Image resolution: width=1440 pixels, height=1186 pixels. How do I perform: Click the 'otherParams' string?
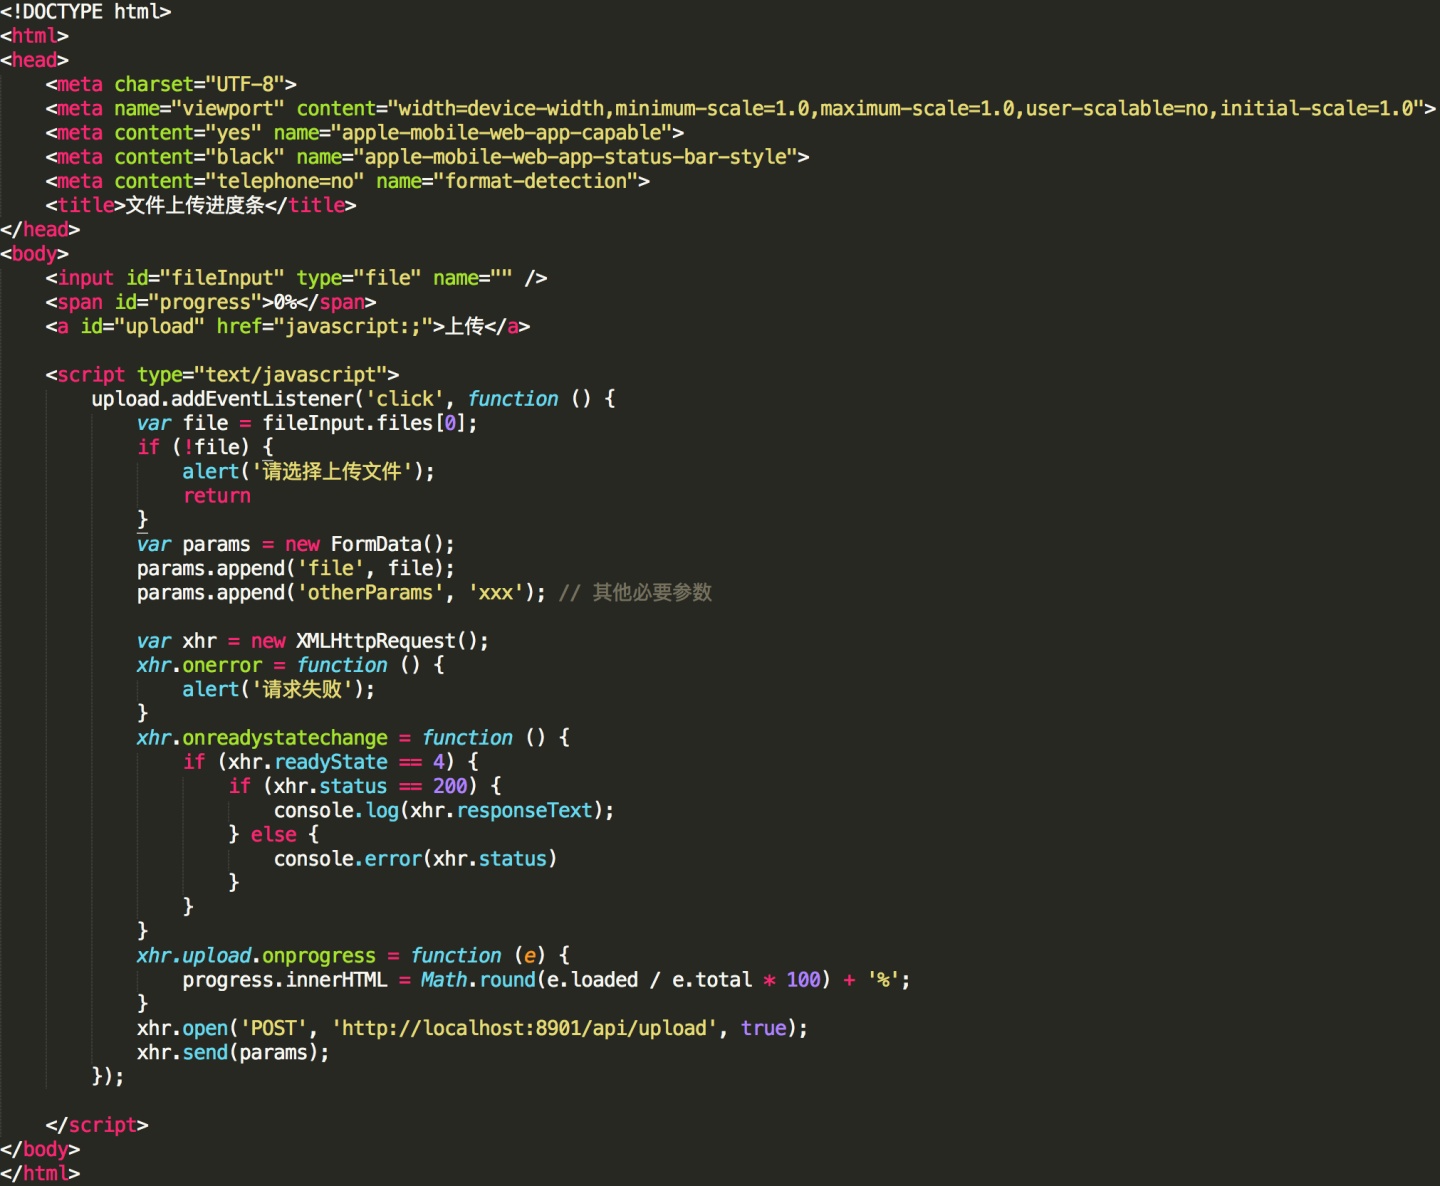tap(370, 592)
